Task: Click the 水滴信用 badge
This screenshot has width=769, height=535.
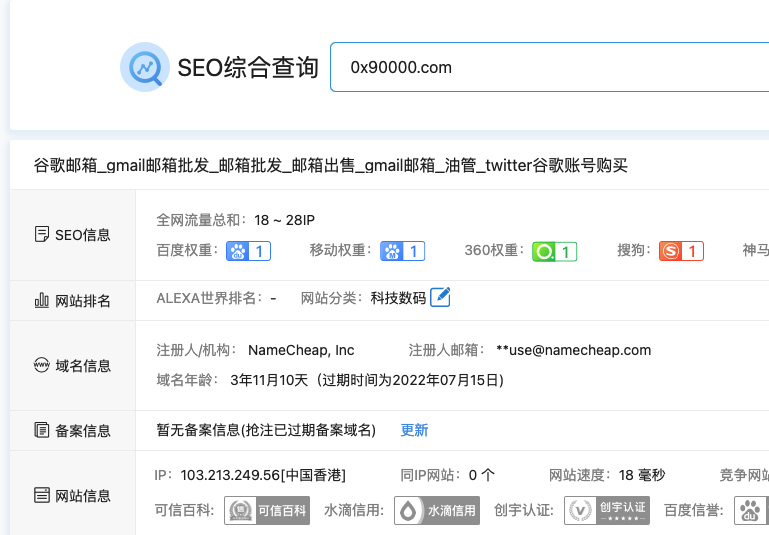Action: point(437,510)
